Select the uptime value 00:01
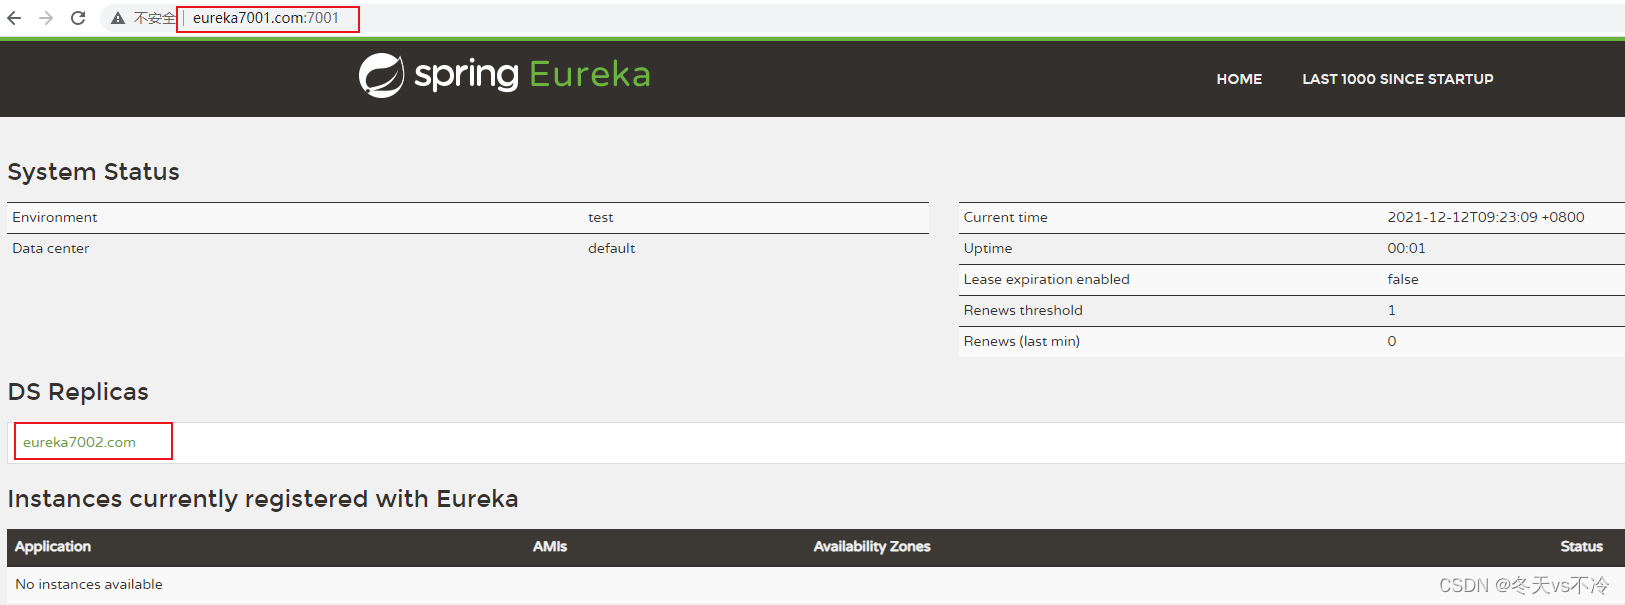Viewport: 1625px width, 605px height. tap(1407, 248)
